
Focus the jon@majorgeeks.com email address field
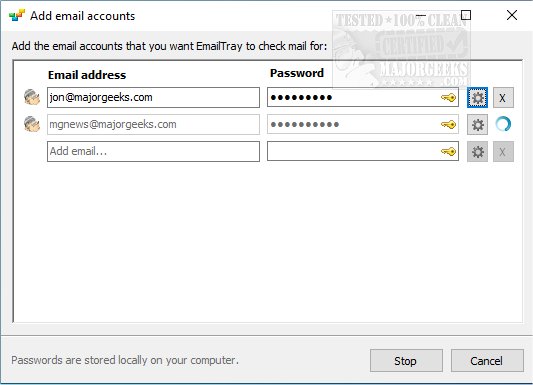point(153,98)
